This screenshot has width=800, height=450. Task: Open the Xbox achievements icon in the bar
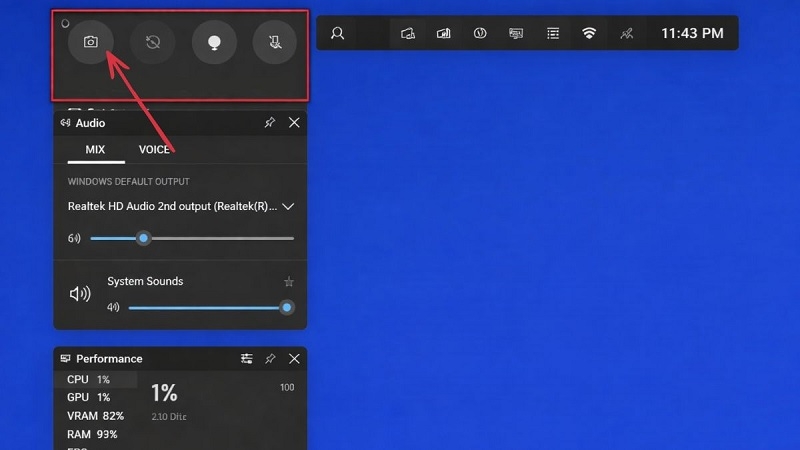pos(480,33)
